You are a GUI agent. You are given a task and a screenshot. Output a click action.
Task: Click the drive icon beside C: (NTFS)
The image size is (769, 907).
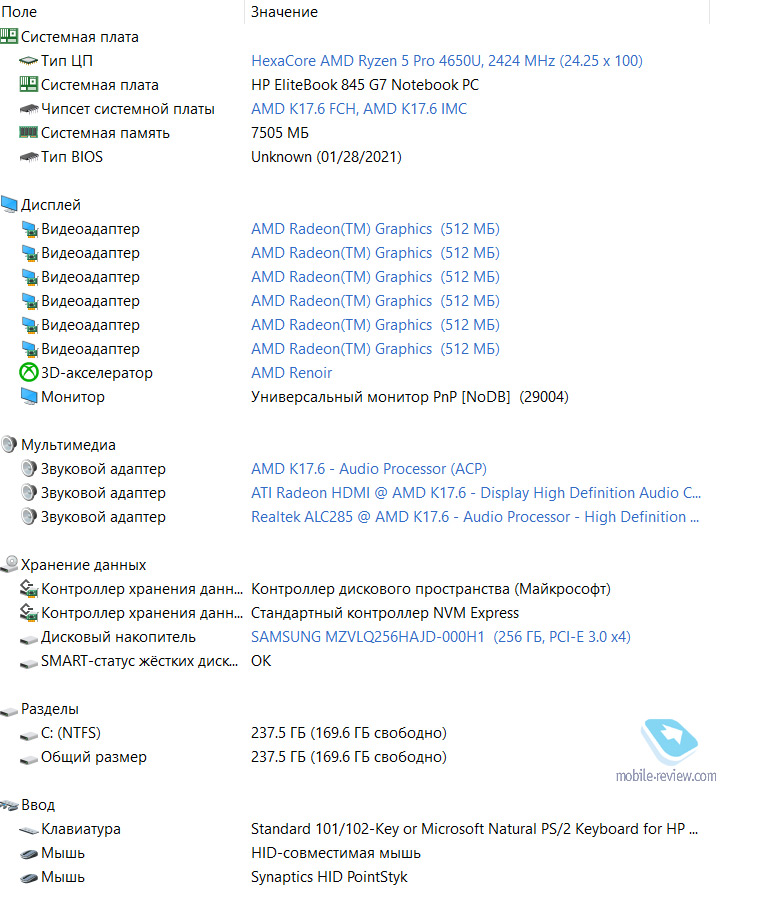(x=29, y=736)
